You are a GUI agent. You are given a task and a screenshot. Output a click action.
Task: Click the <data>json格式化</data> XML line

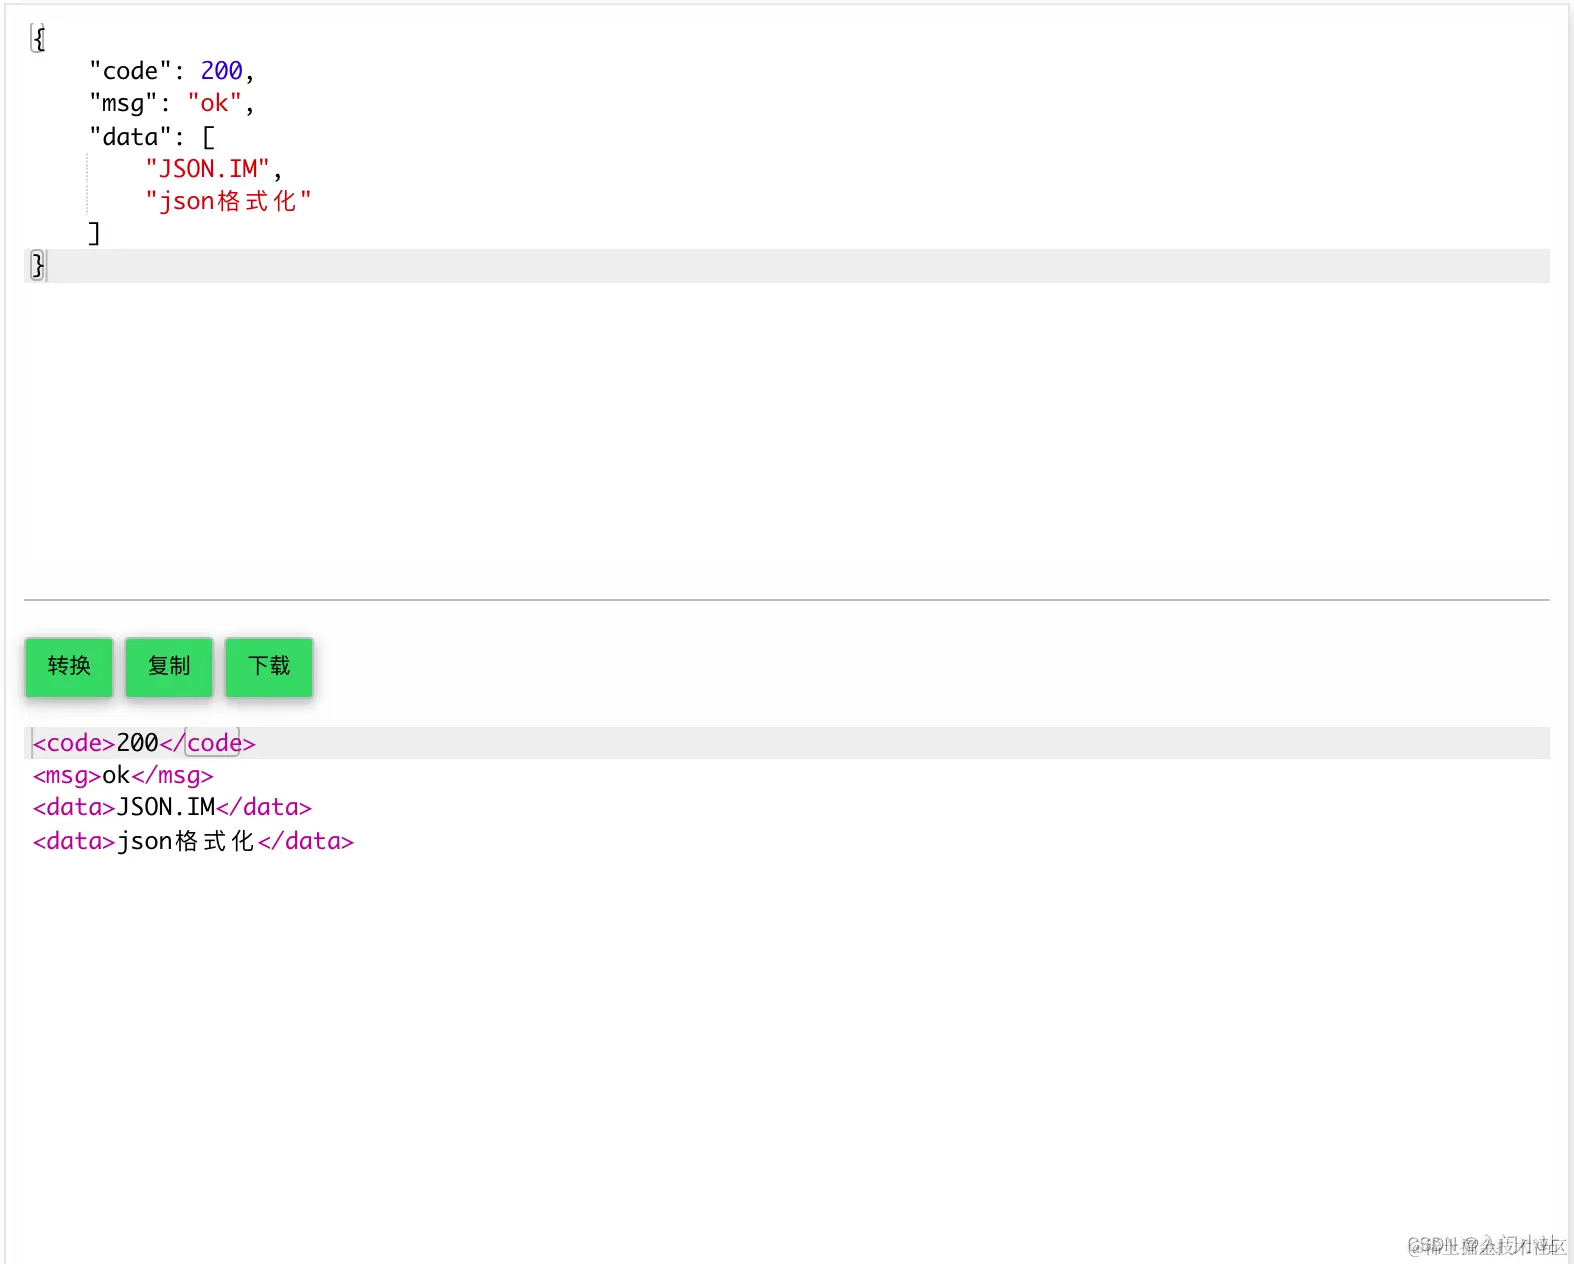click(x=193, y=841)
